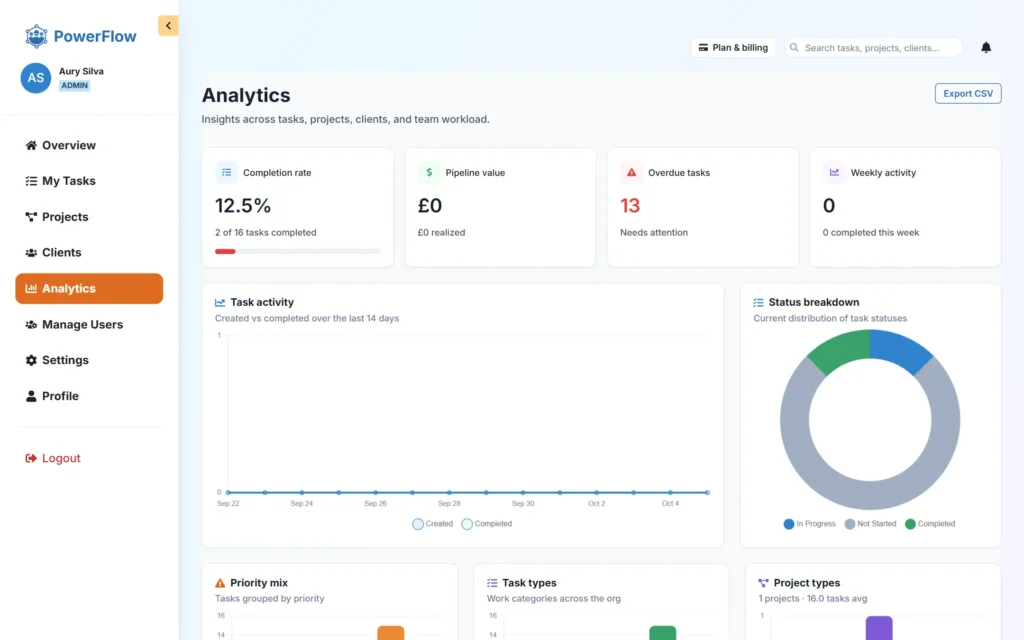Toggle Completed in Status breakdown legend
Image resolution: width=1024 pixels, height=640 pixels.
point(930,524)
